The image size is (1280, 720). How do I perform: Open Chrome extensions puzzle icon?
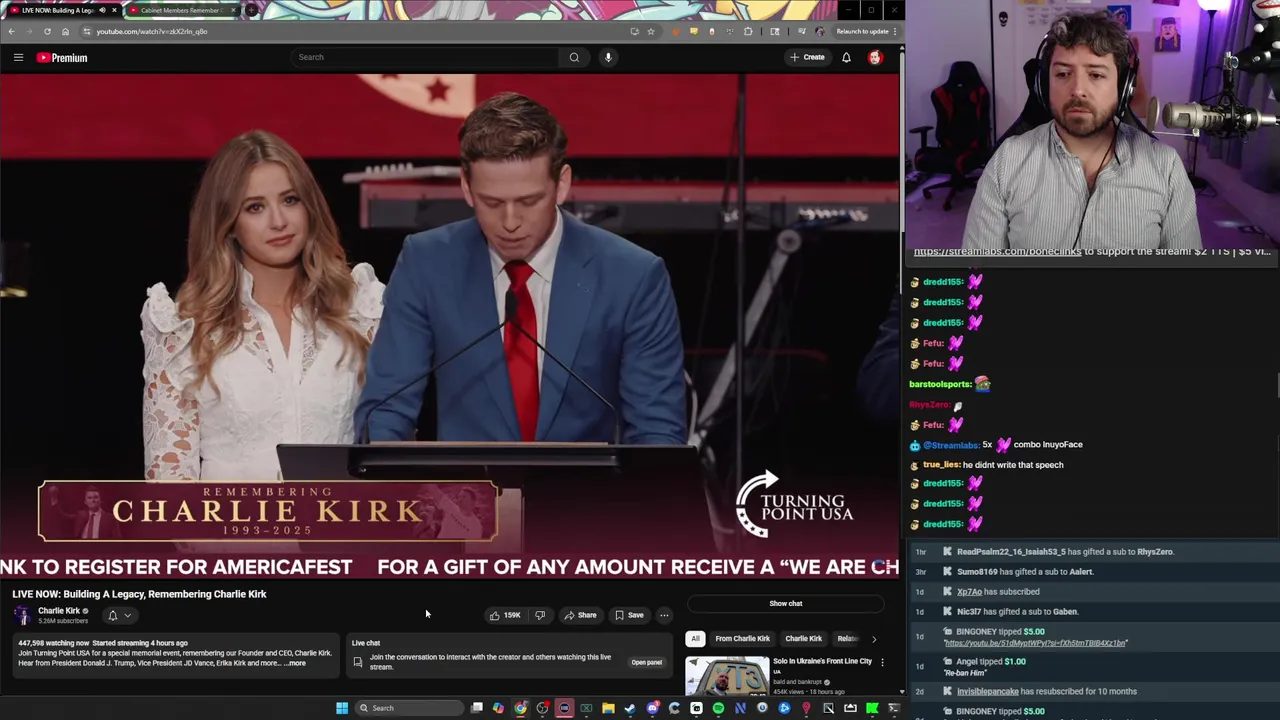coord(748,31)
